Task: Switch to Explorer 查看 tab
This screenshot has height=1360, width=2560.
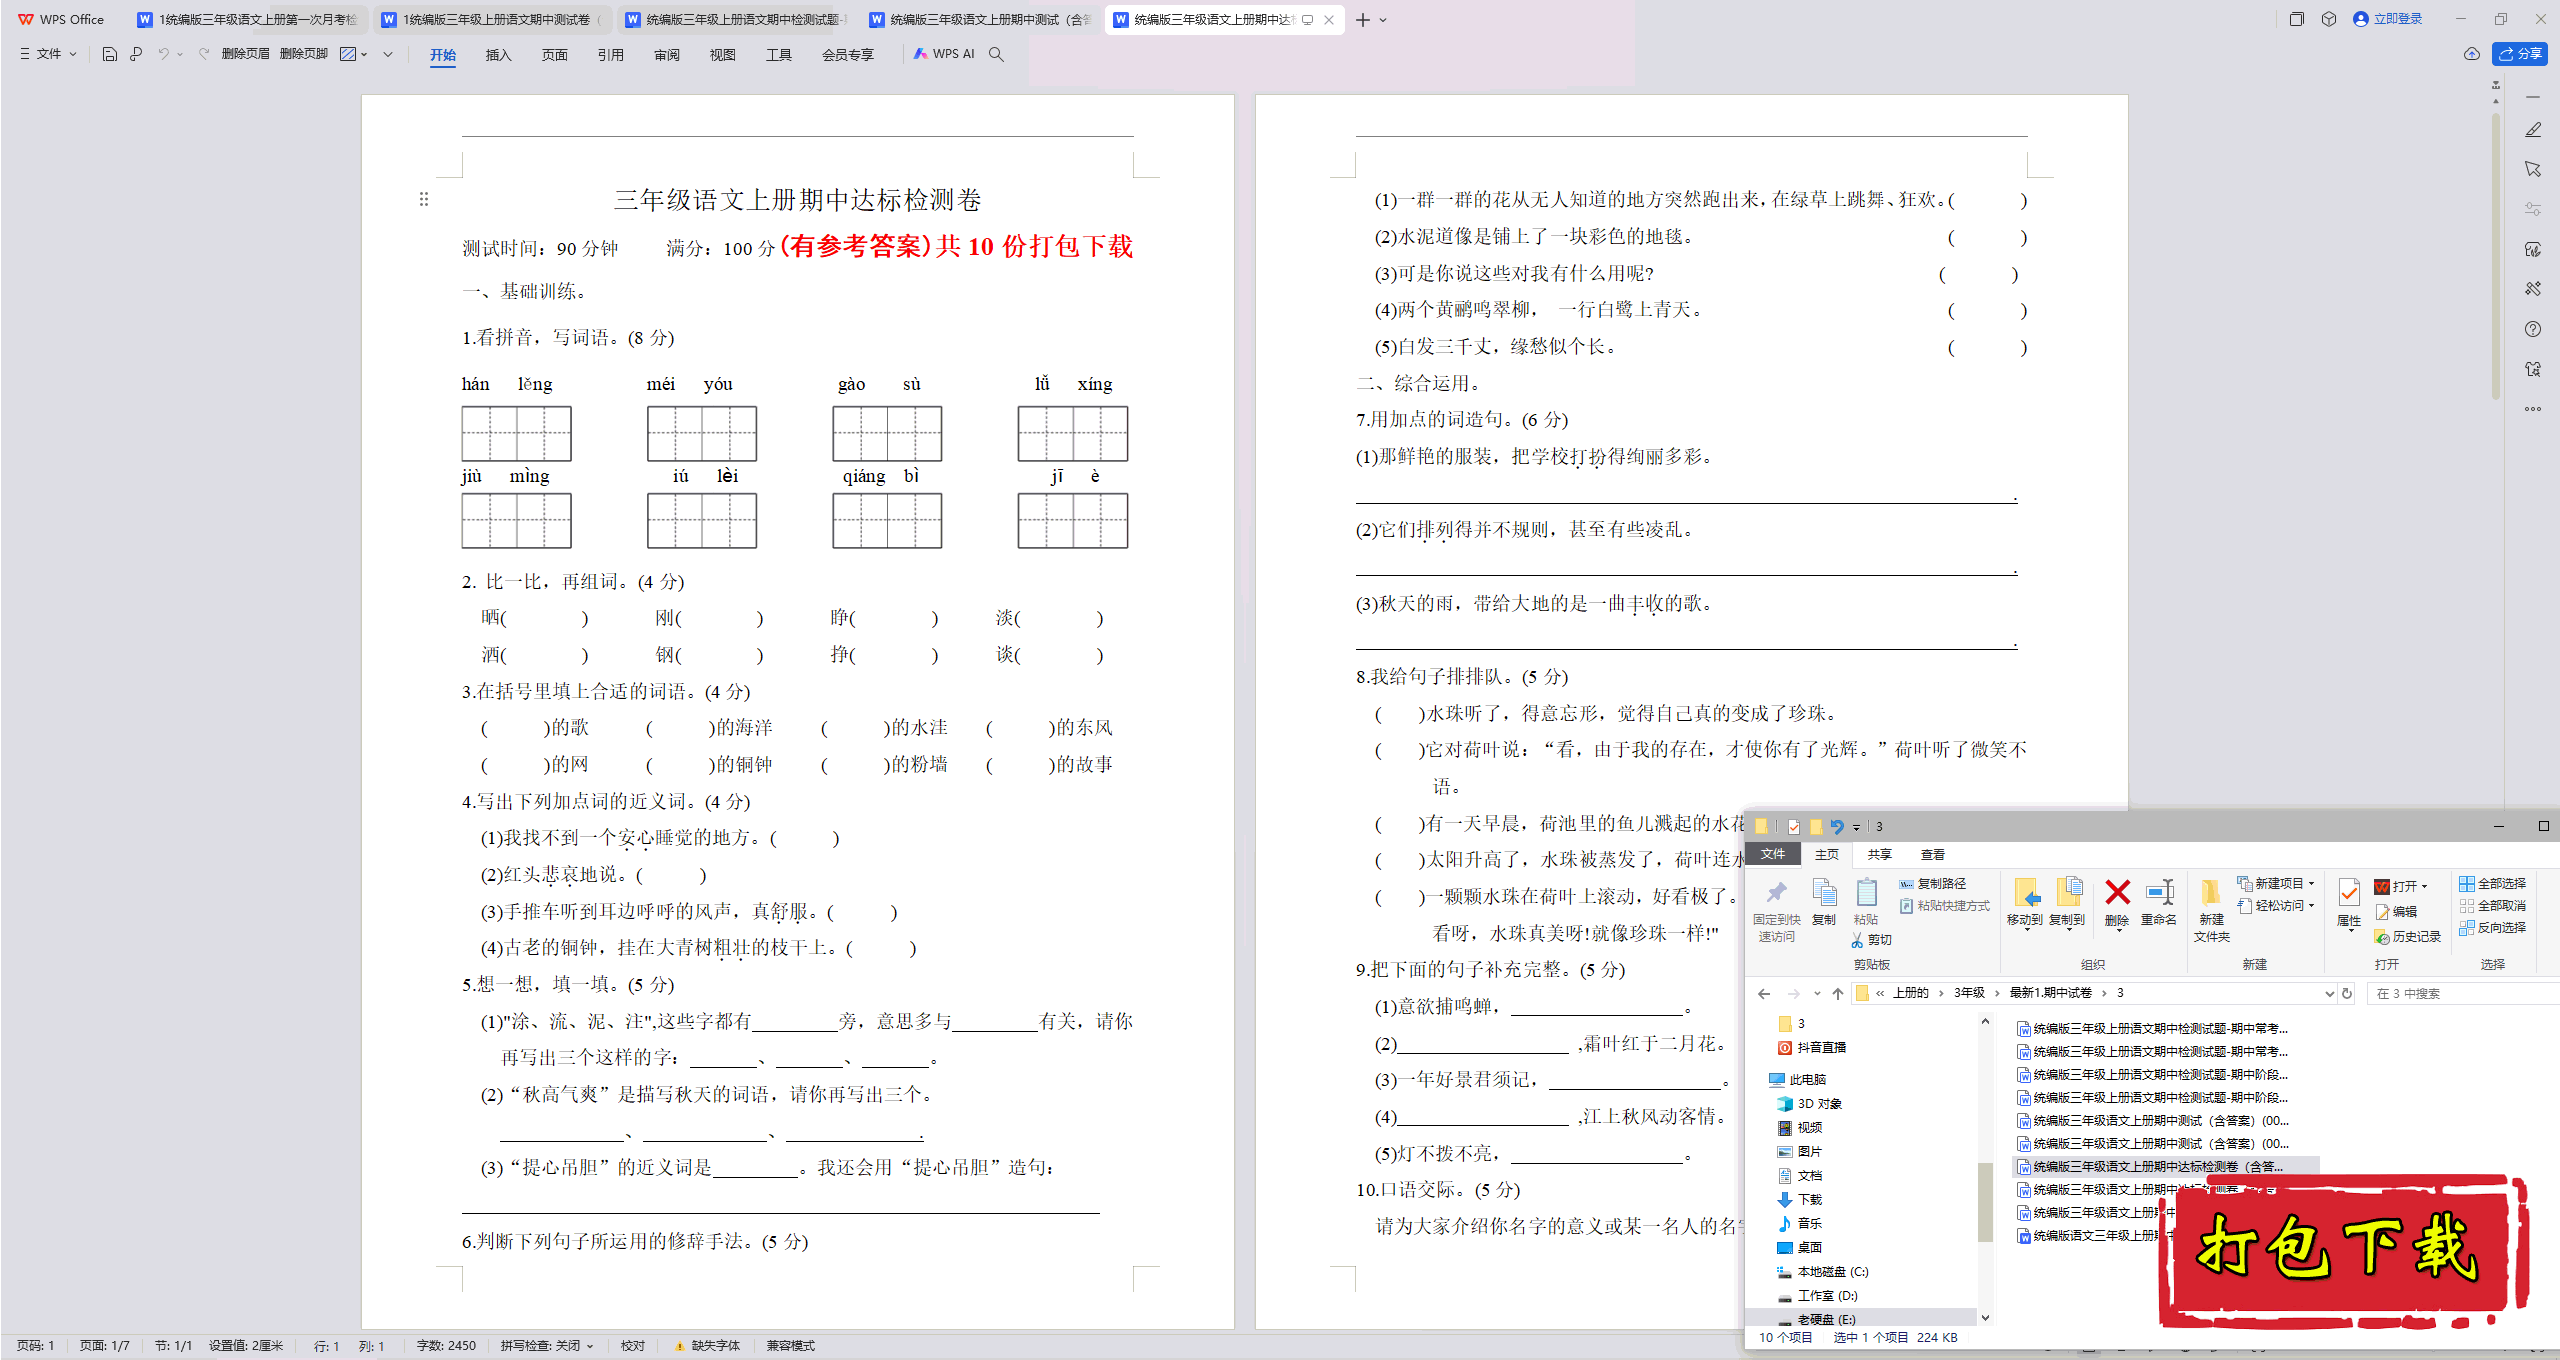Action: [x=1932, y=855]
